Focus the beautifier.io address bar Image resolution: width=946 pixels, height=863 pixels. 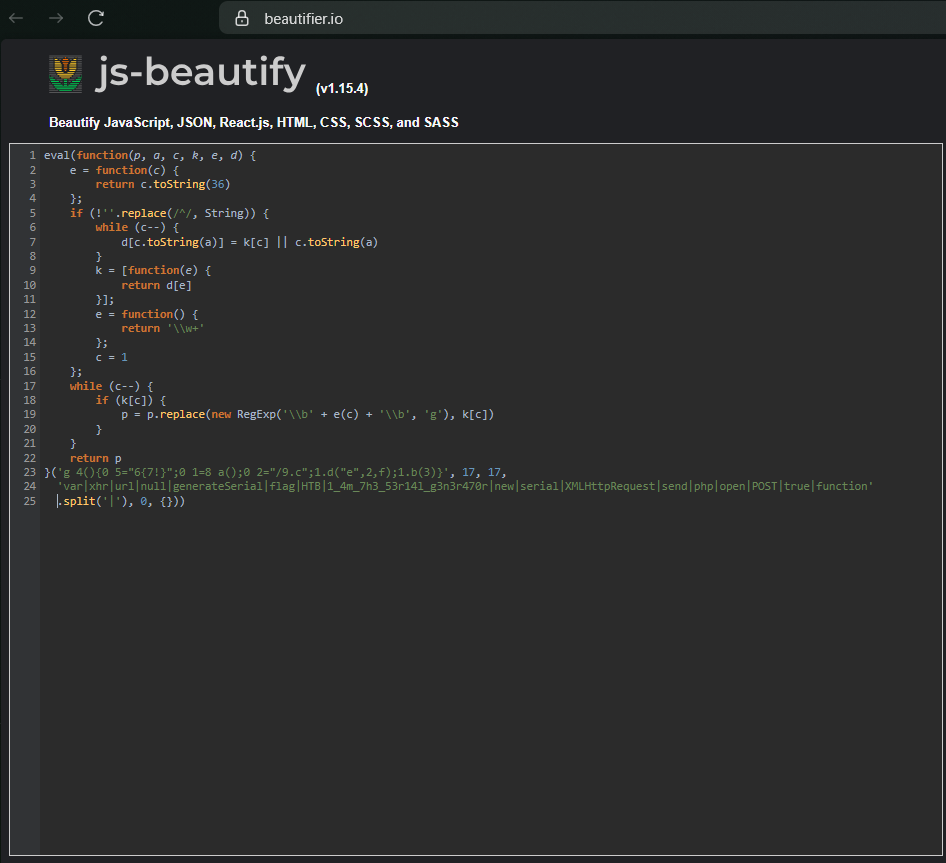[500, 19]
